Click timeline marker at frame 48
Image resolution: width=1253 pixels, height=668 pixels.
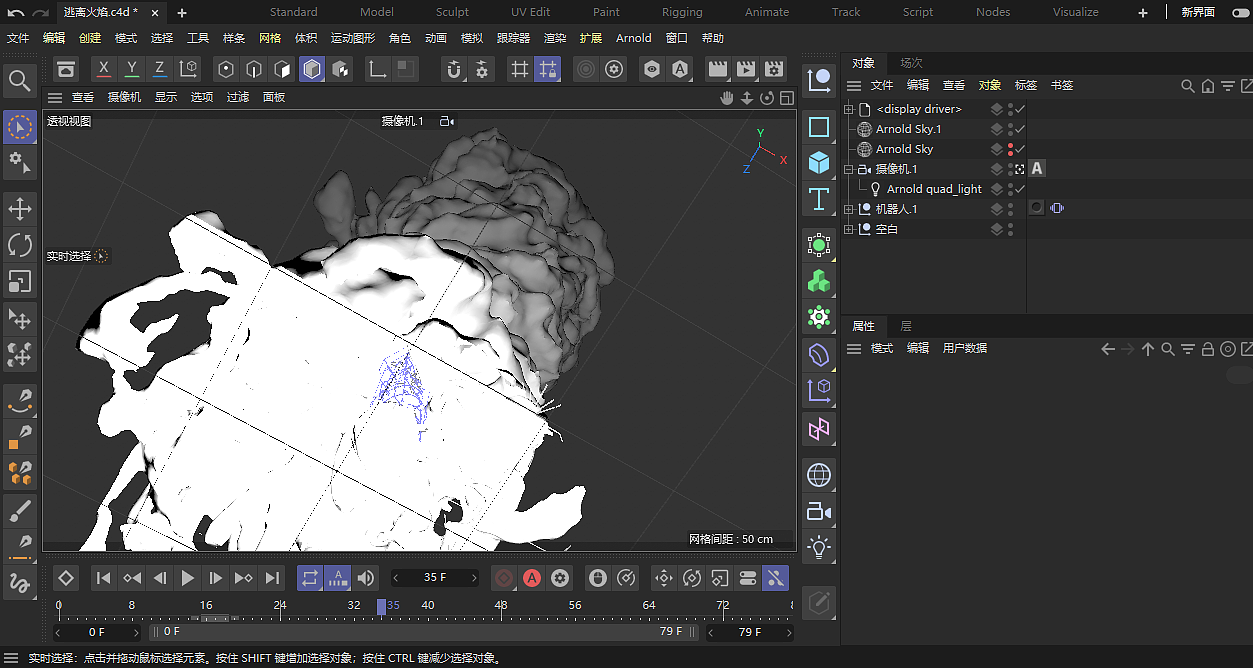(x=501, y=605)
